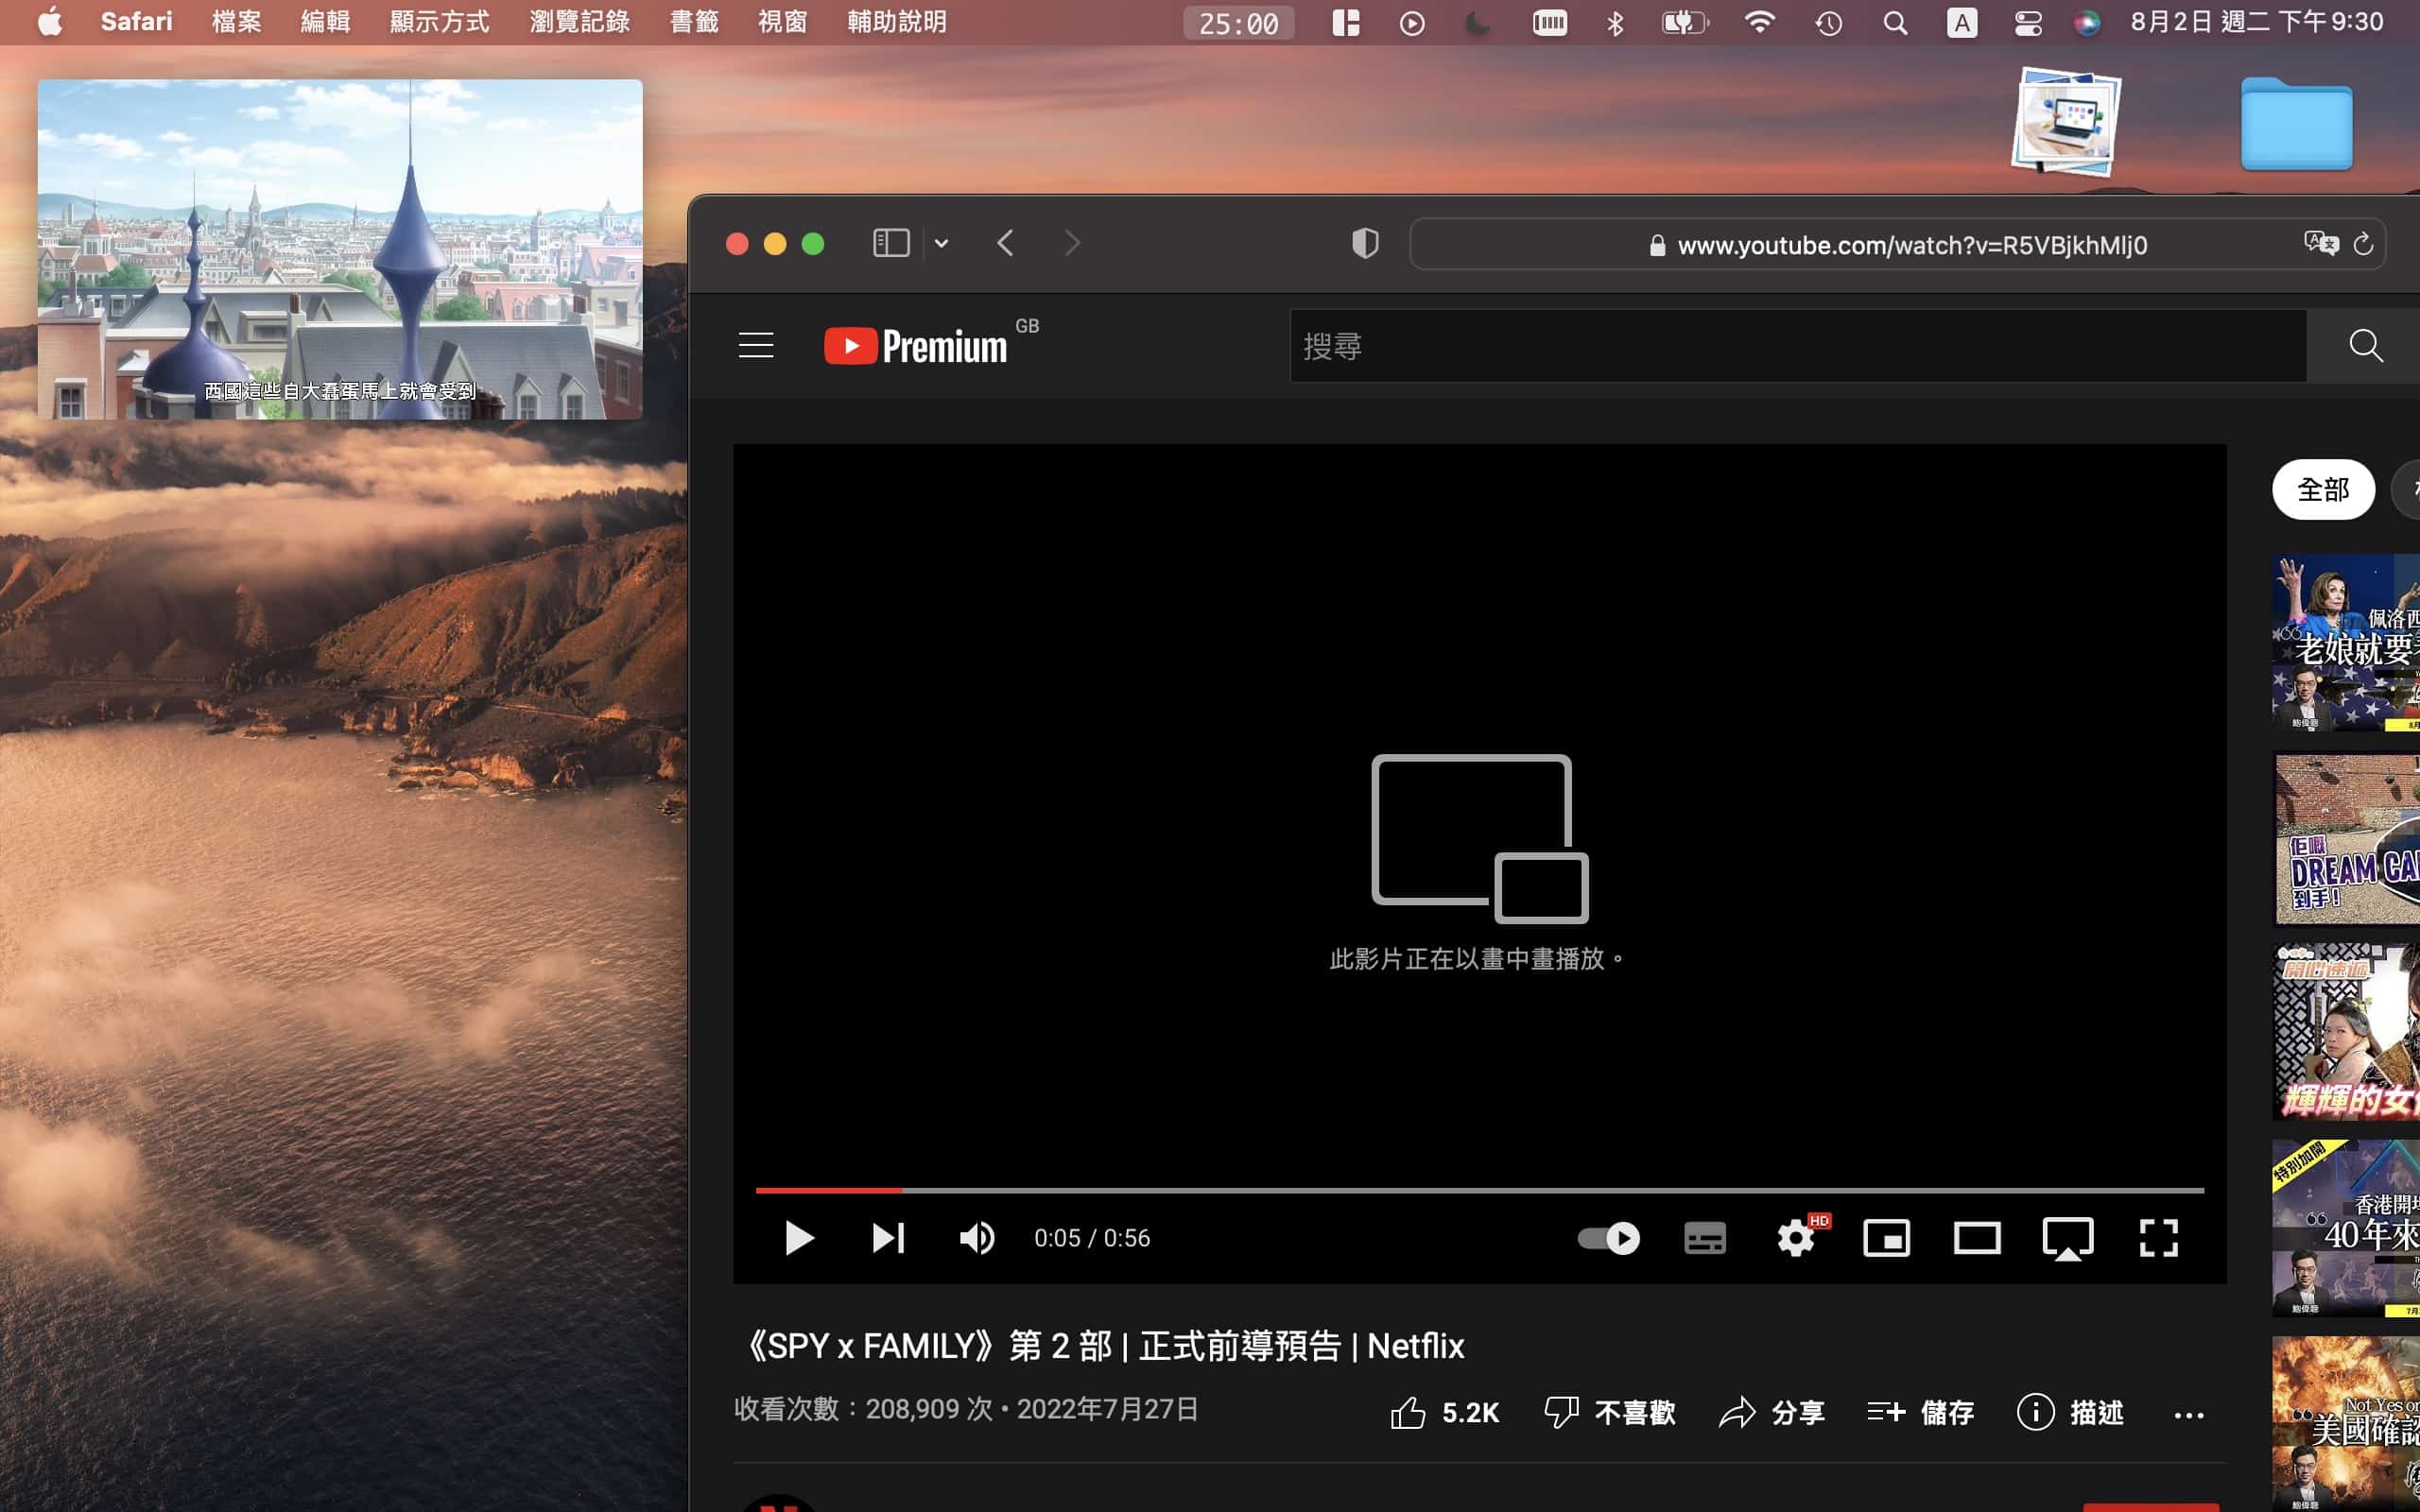
Task: Switch to theater mode
Action: 1977,1238
